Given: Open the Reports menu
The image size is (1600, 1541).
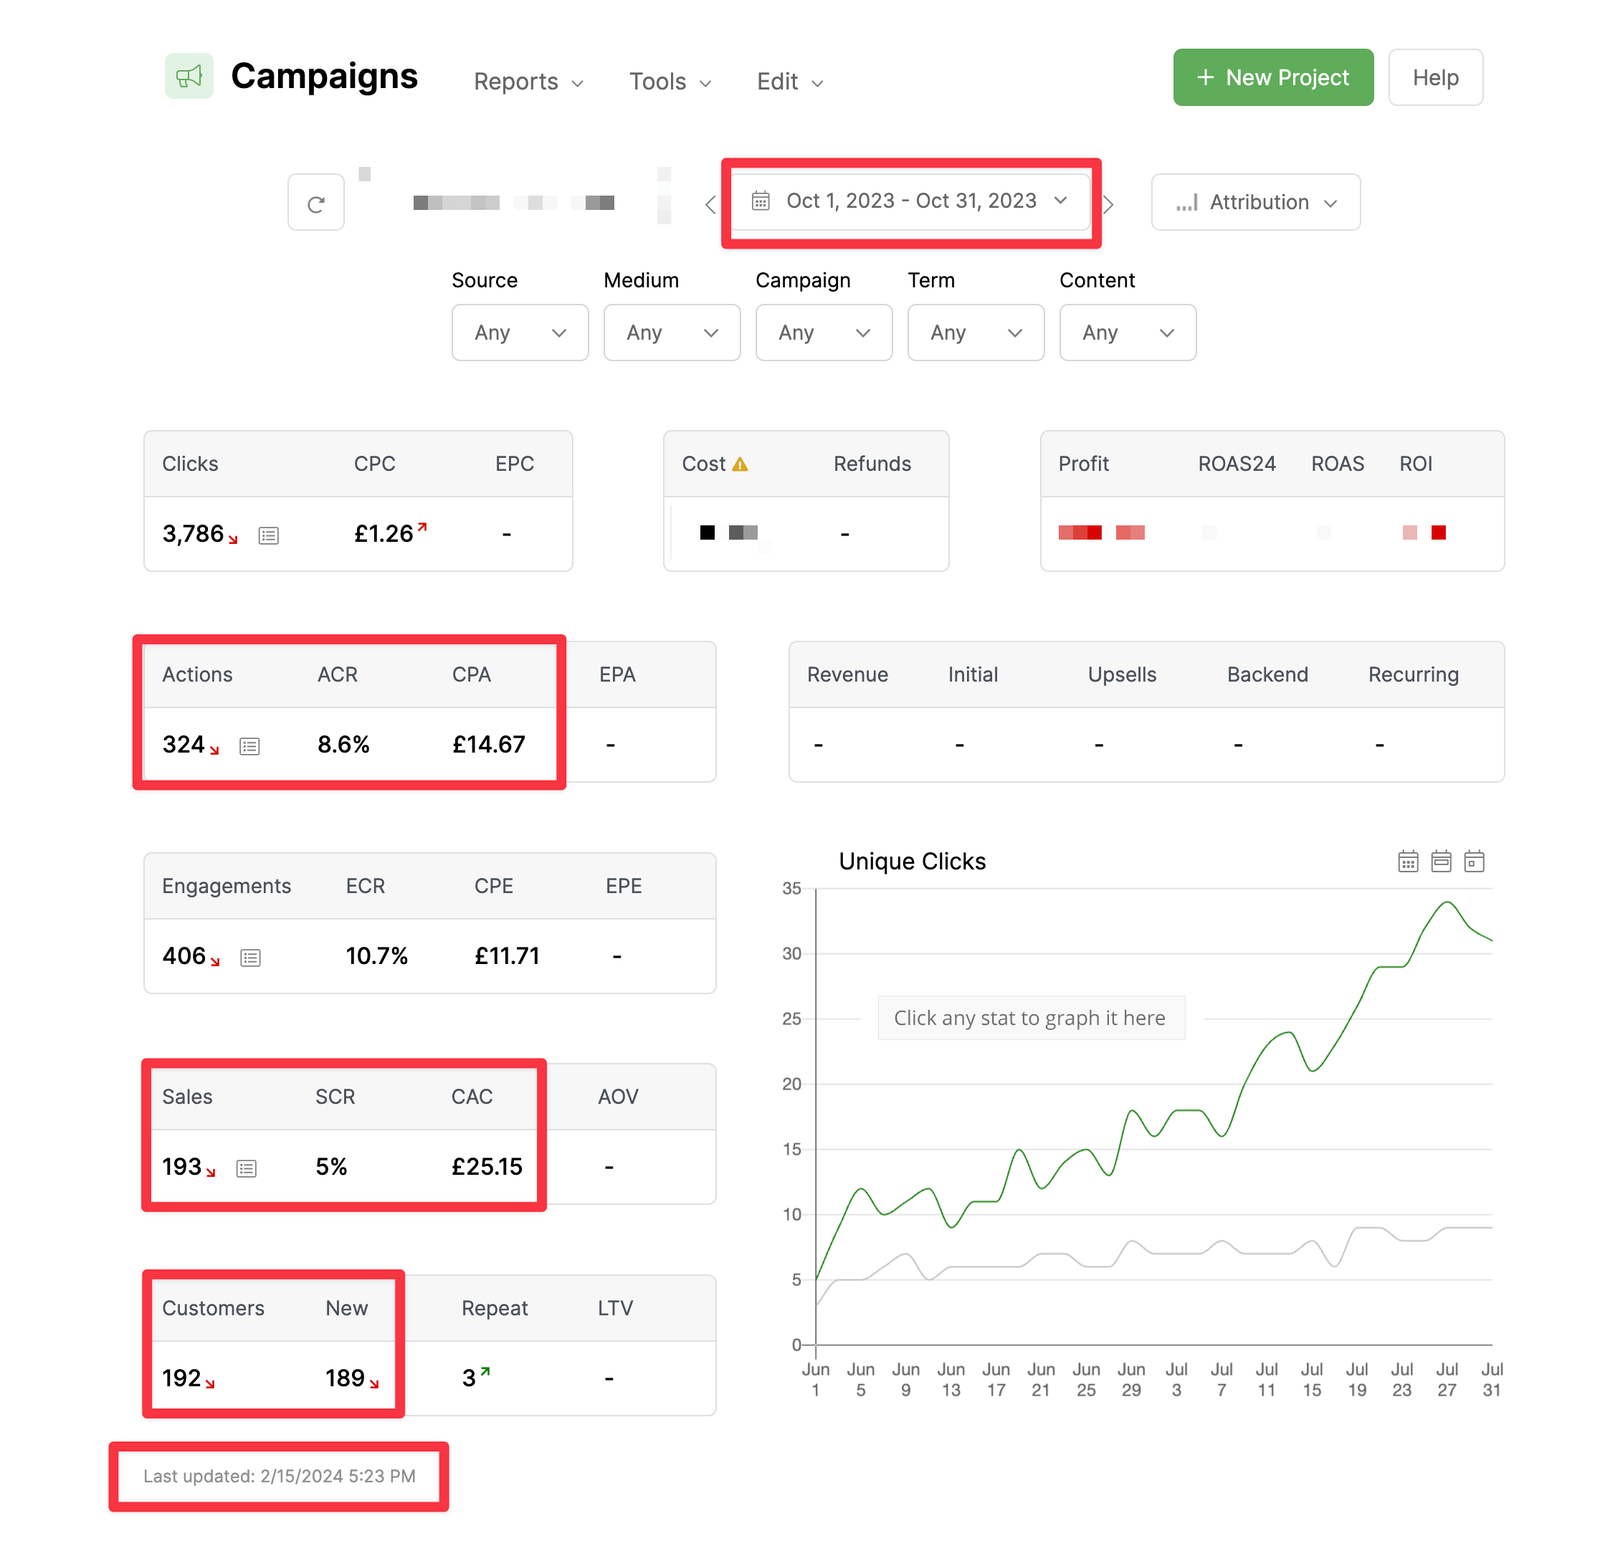Looking at the screenshot, I should pyautogui.click(x=528, y=82).
